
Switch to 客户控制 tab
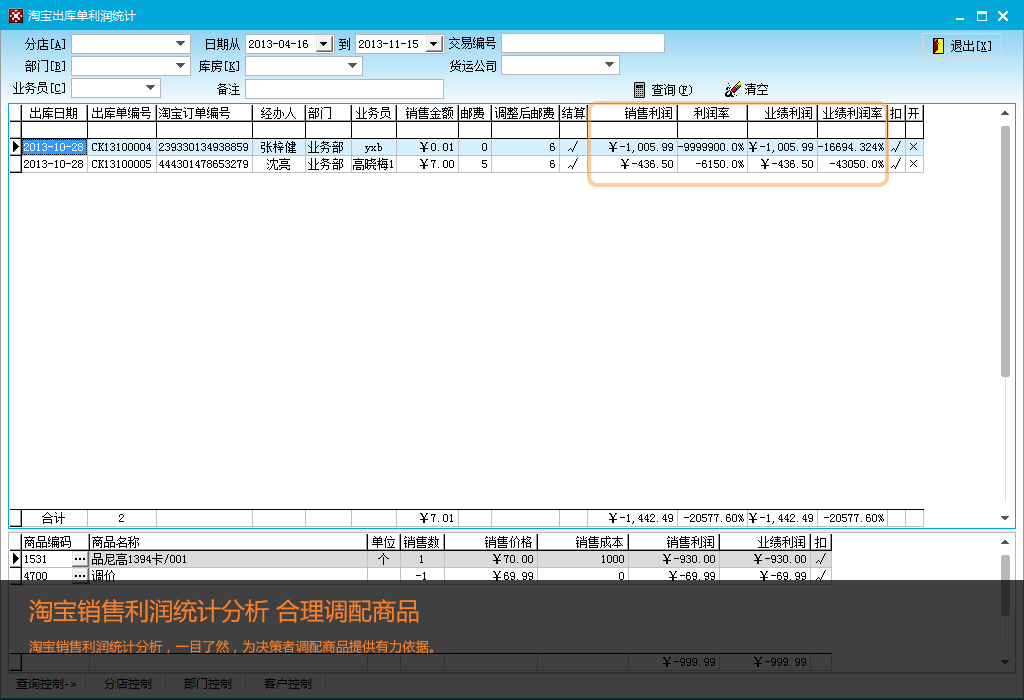pos(287,684)
